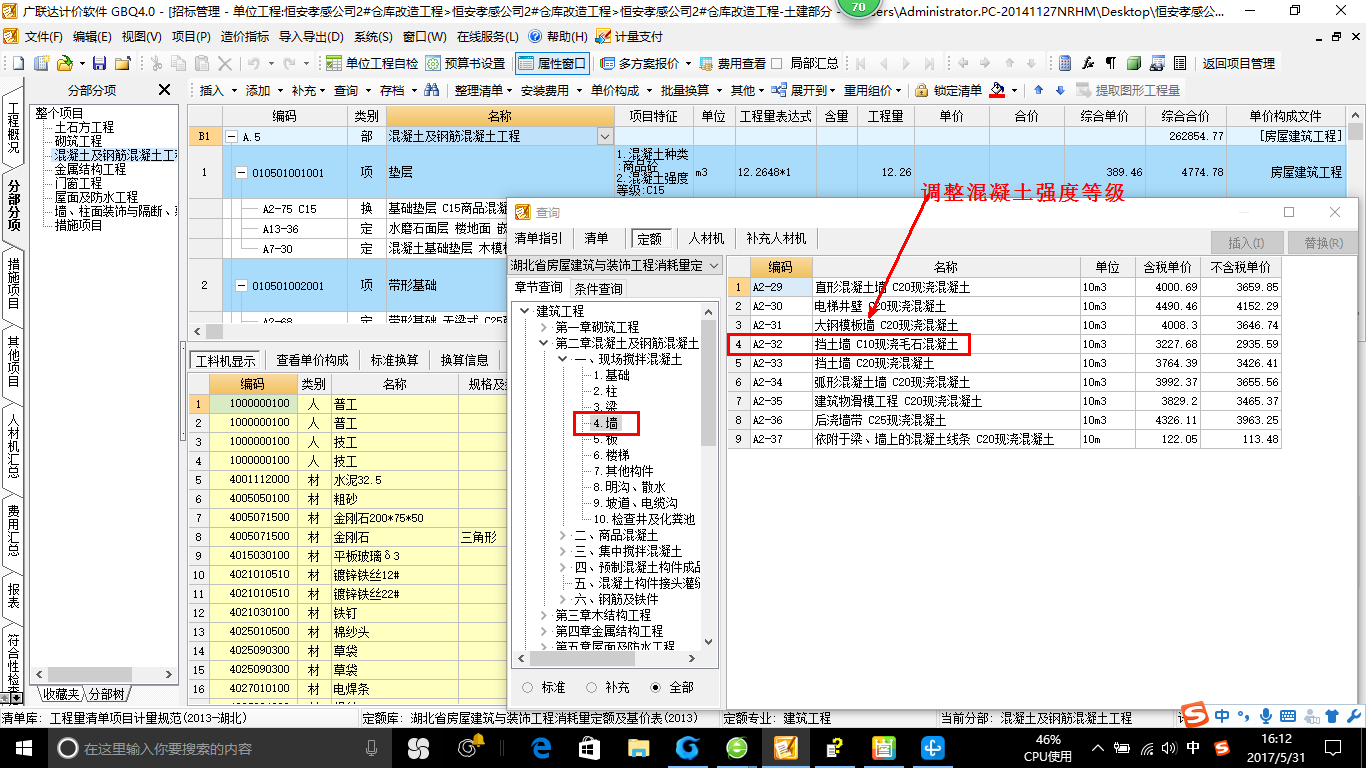The height and width of the screenshot is (768, 1366).
Task: Open the 整理清单 dropdown
Action: (x=482, y=90)
